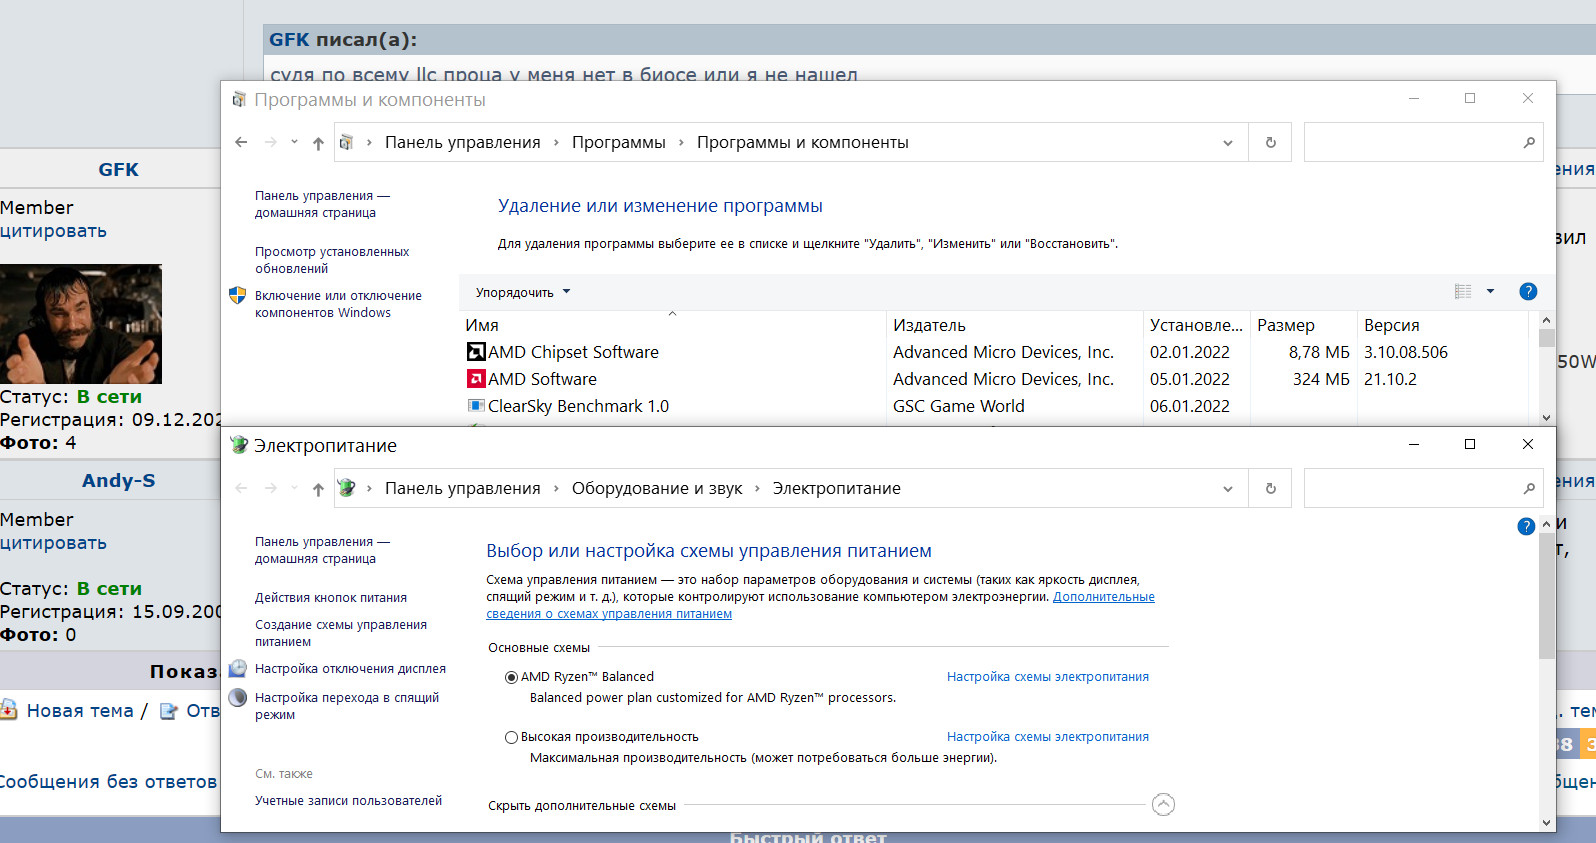Open address history dropdown in Электропитание
Viewport: 1596px width, 843px height.
pos(1228,489)
